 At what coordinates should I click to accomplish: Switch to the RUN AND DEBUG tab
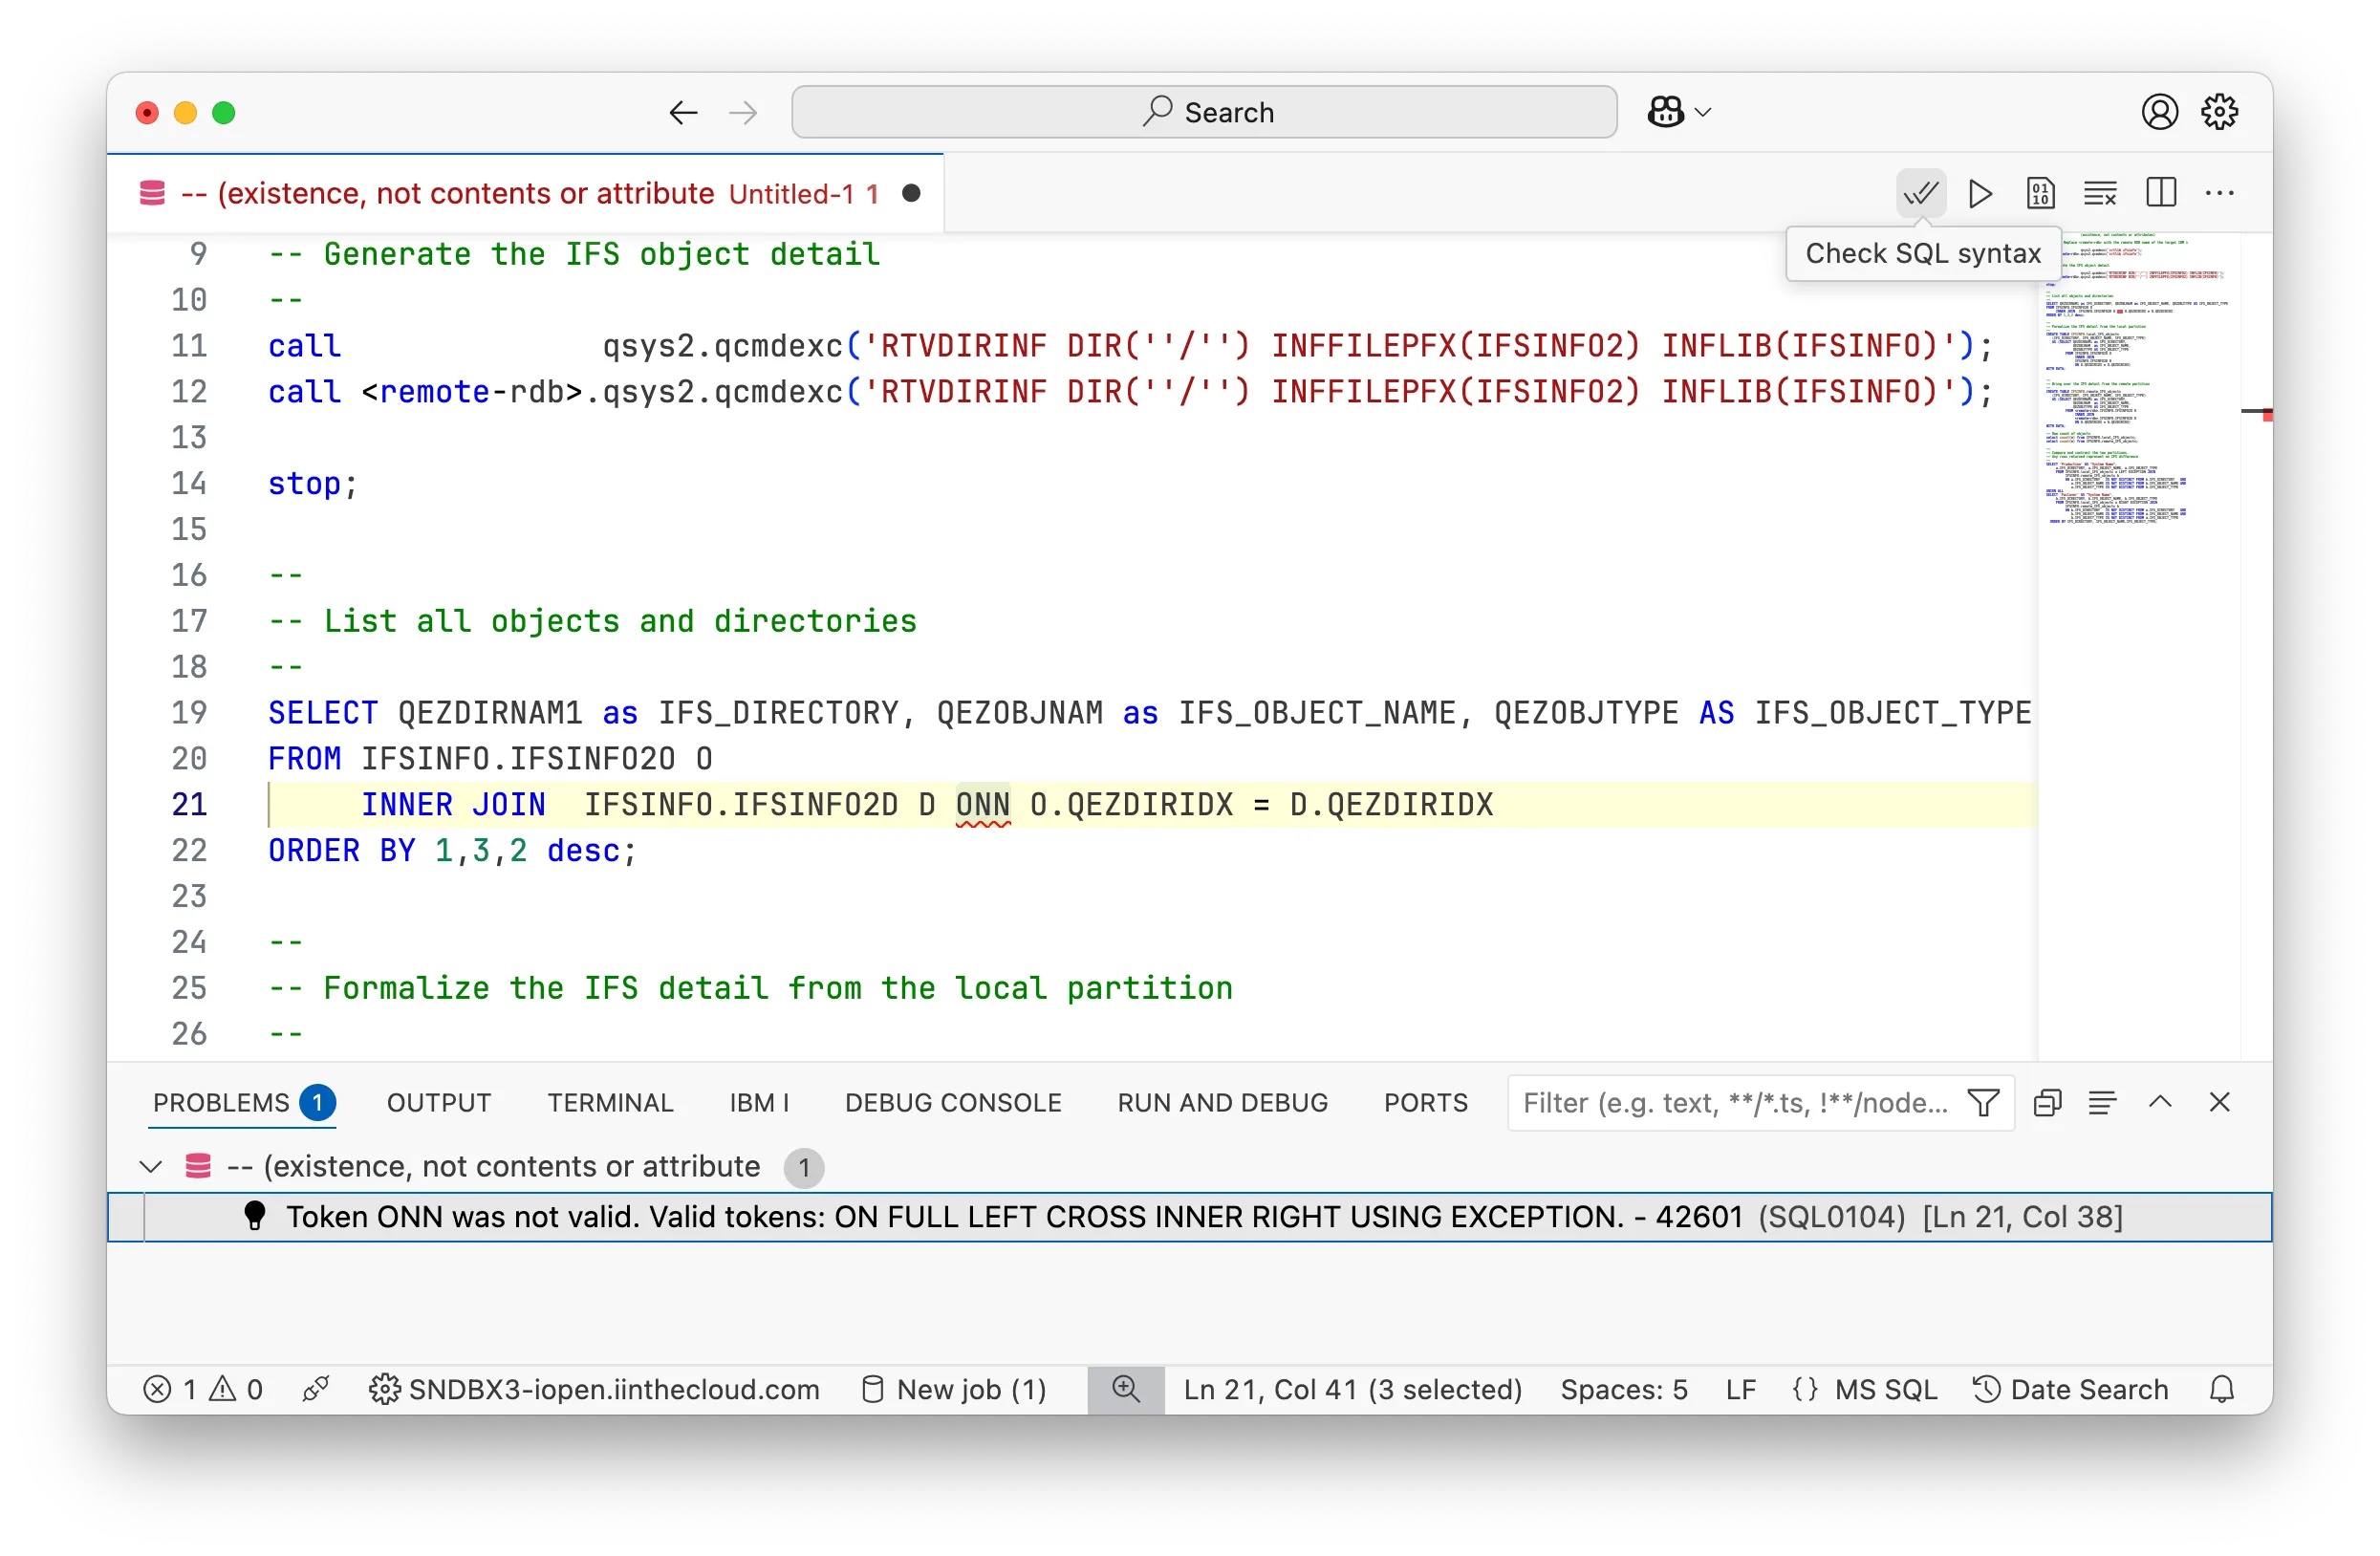tap(1222, 1102)
